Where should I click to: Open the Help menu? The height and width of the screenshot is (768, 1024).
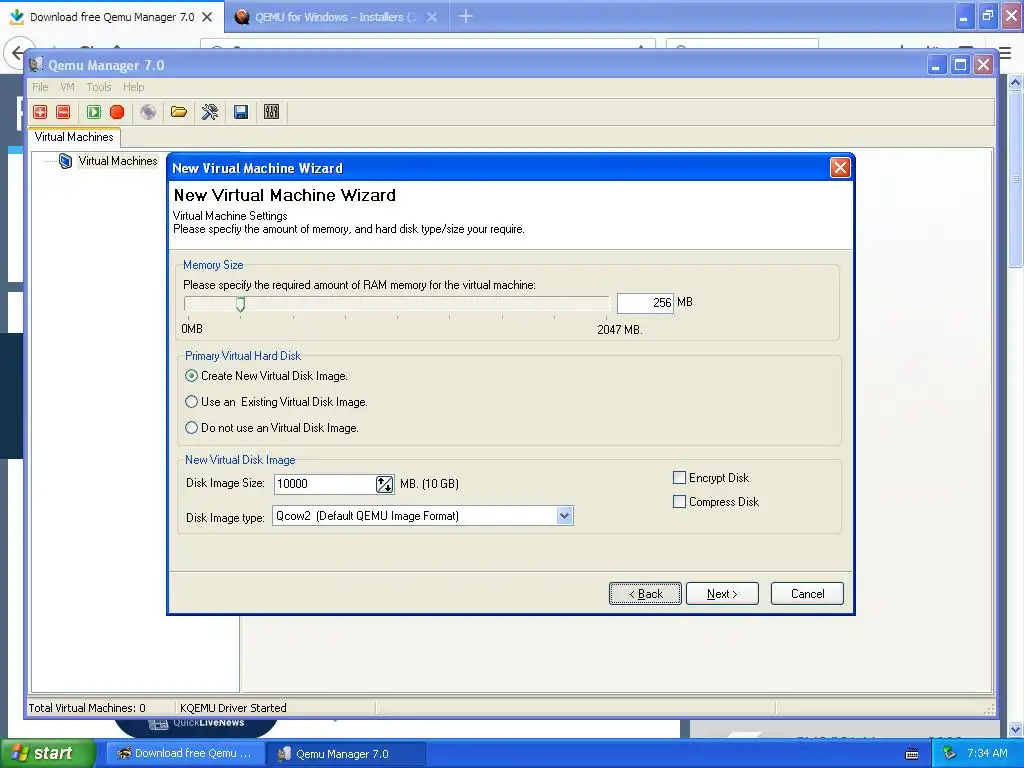tap(133, 87)
